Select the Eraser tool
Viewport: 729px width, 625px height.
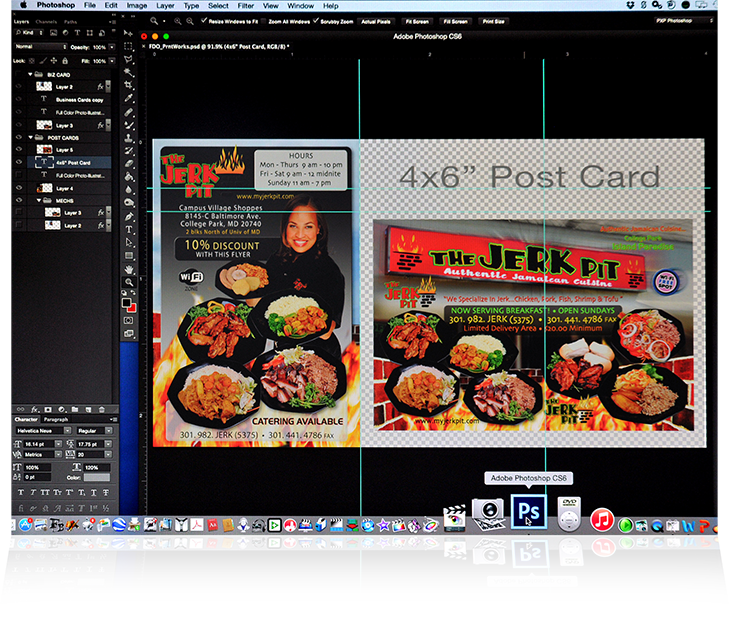(x=129, y=164)
